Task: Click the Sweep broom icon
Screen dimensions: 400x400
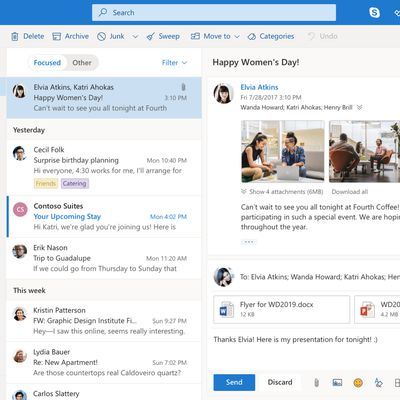Action: point(151,36)
